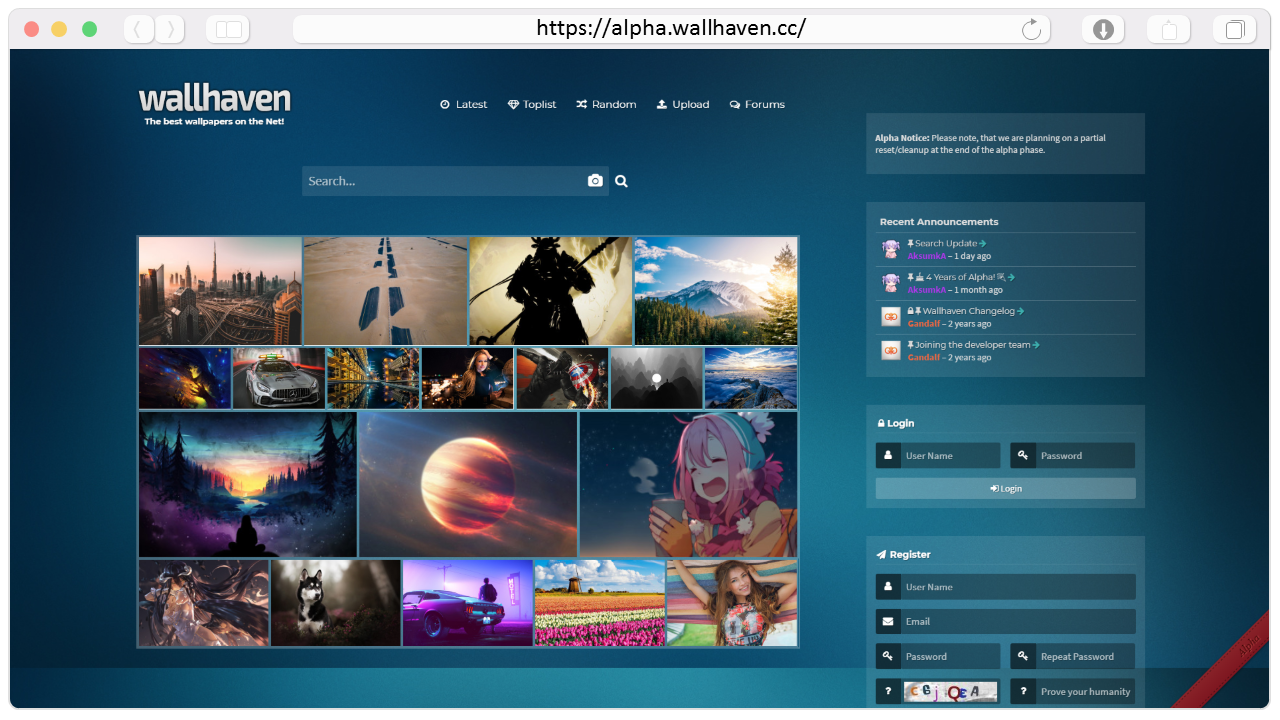
Task: Click the address bar URL
Action: [x=671, y=29]
